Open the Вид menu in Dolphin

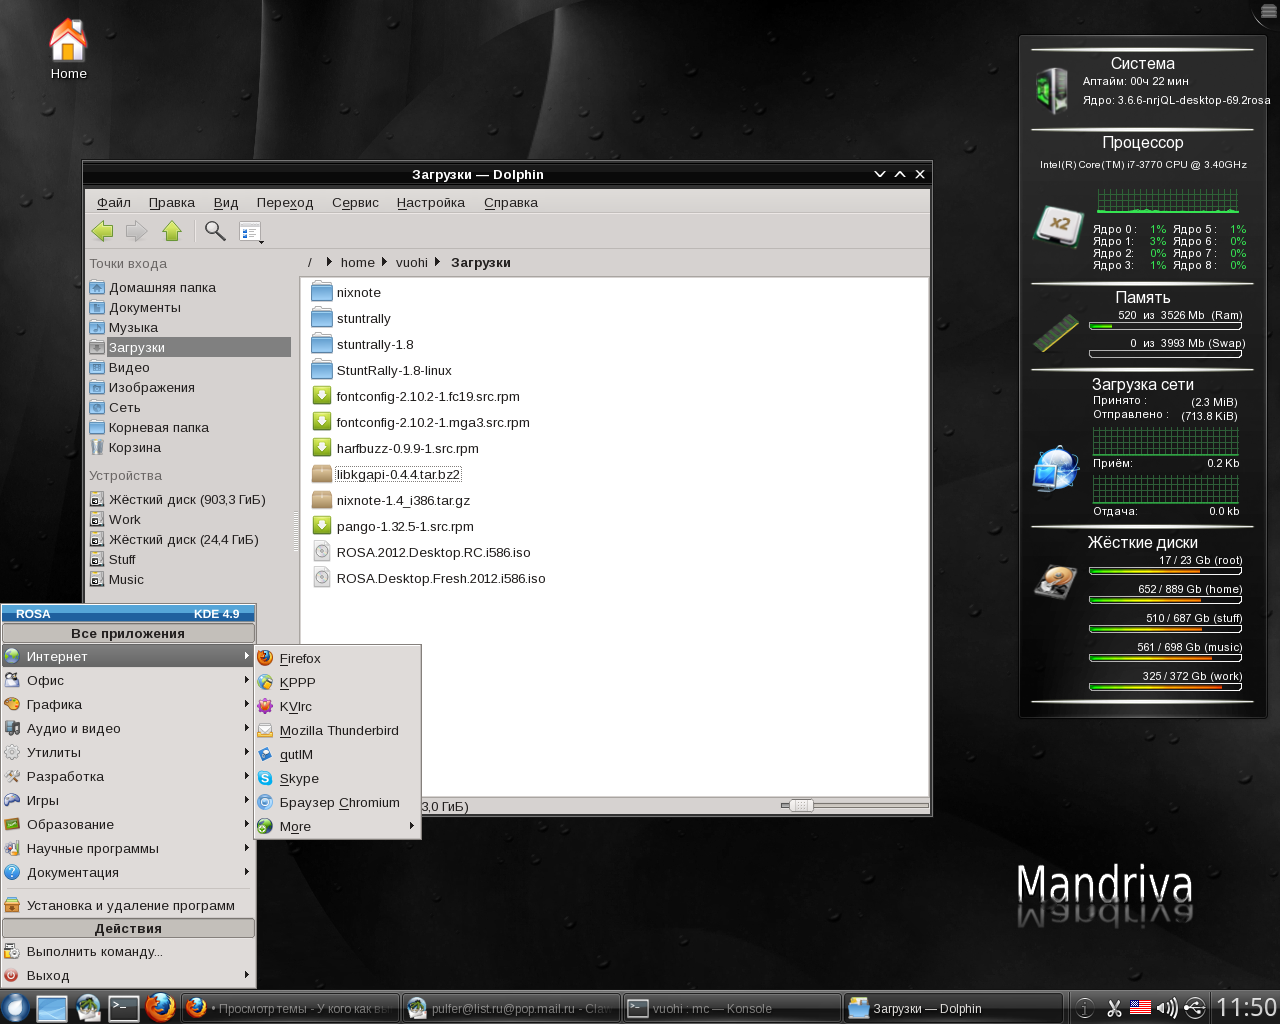(x=226, y=202)
